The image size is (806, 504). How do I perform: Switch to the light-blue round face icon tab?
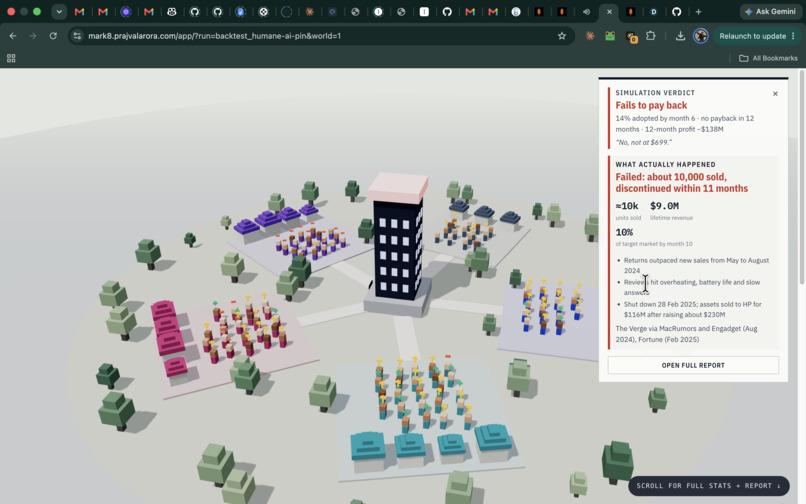[x=516, y=12]
